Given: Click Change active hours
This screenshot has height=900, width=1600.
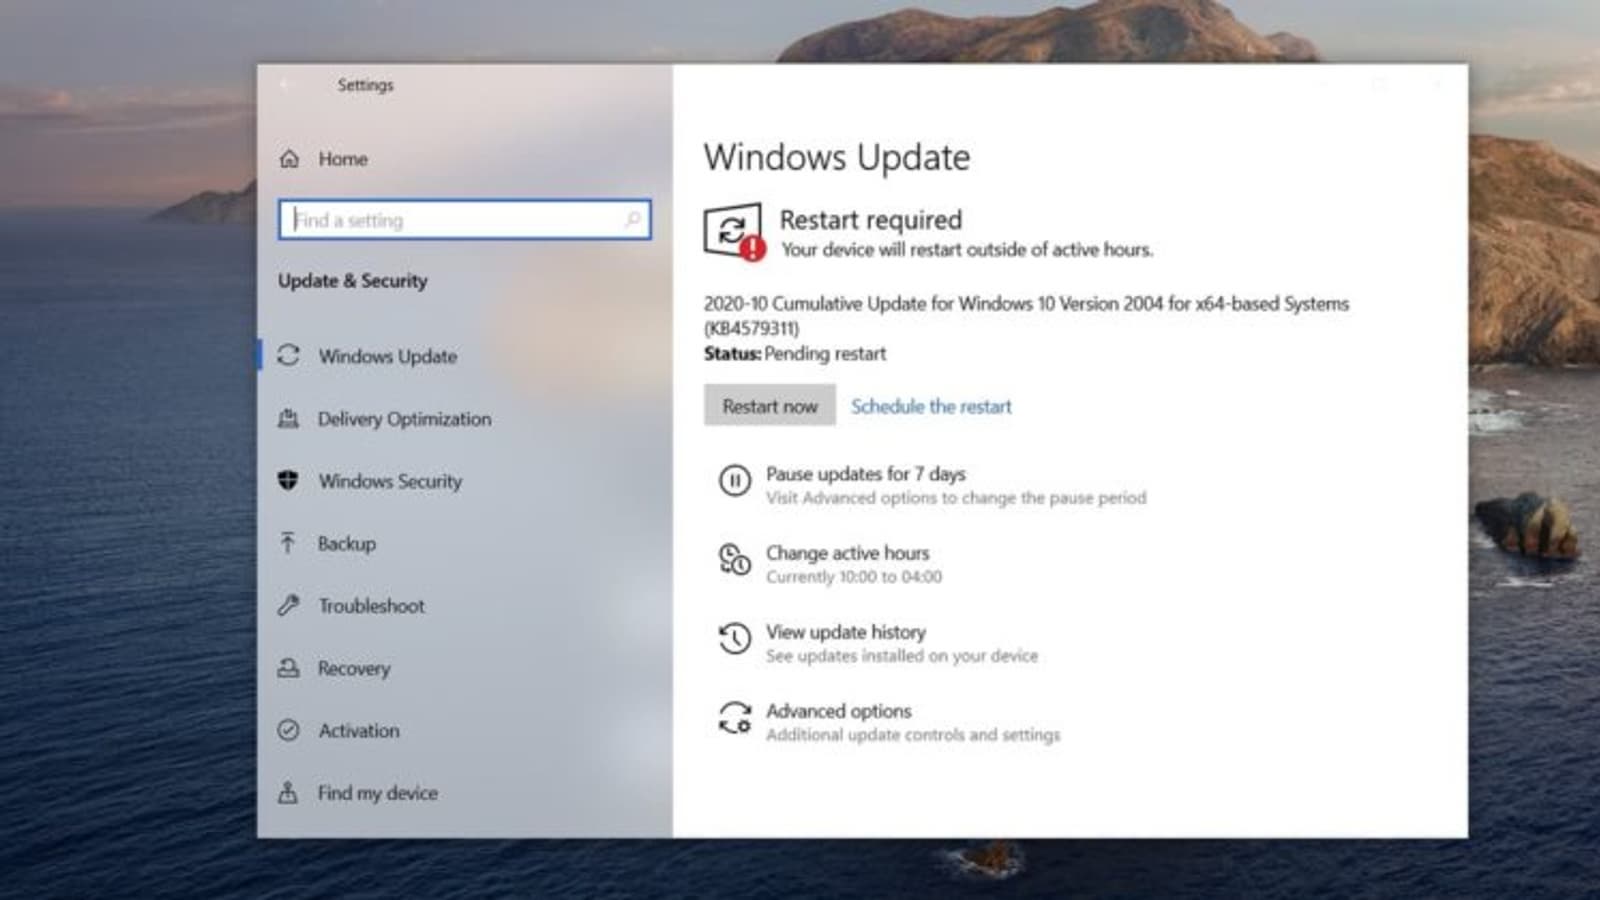Looking at the screenshot, I should [847, 553].
